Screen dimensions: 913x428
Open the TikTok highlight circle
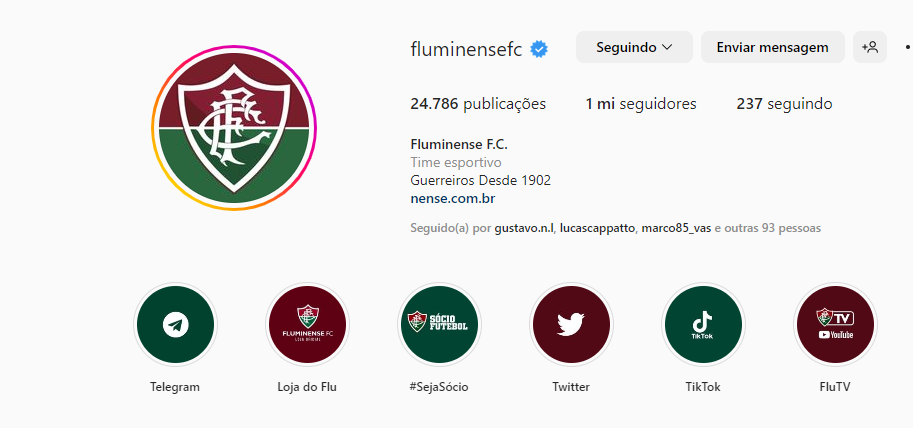point(703,324)
